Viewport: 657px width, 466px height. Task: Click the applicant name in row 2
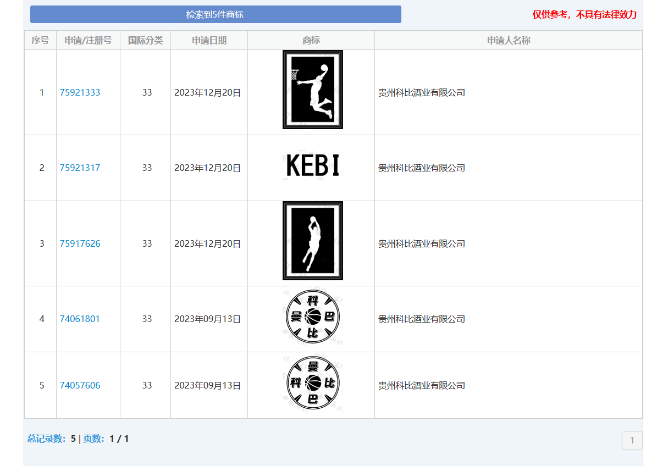pyautogui.click(x=422, y=168)
